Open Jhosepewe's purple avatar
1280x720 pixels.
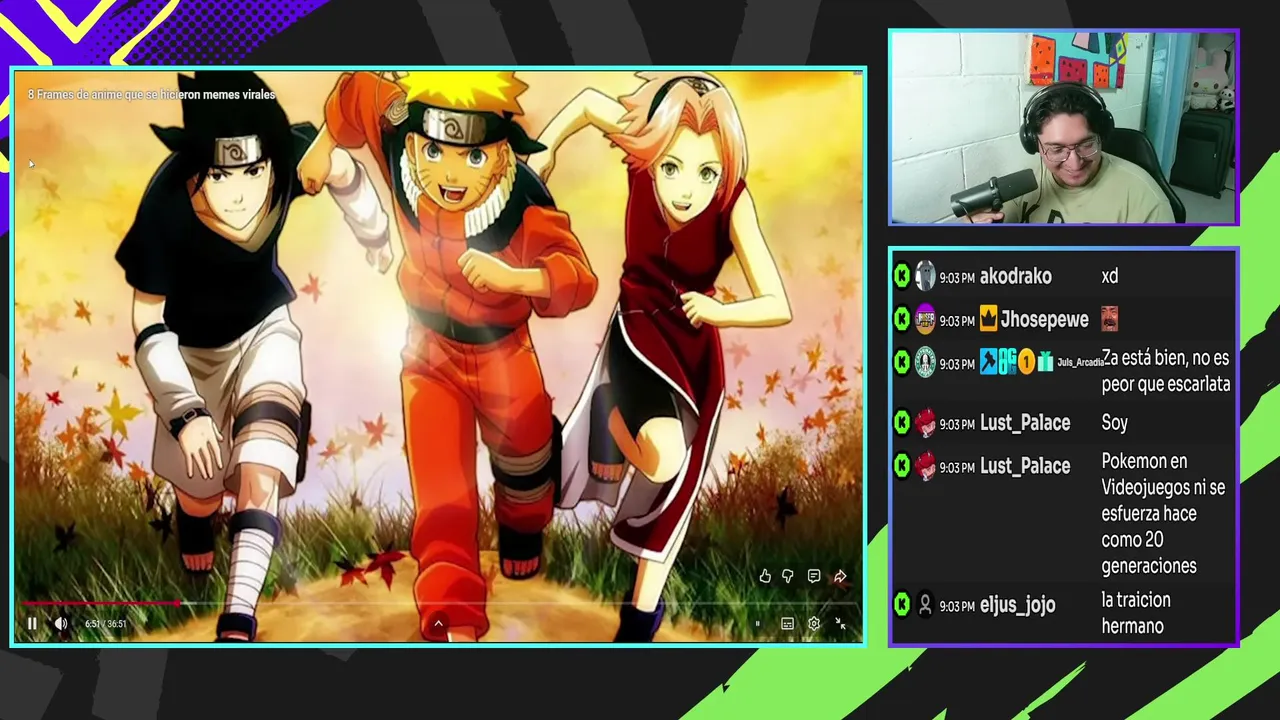[x=926, y=319]
